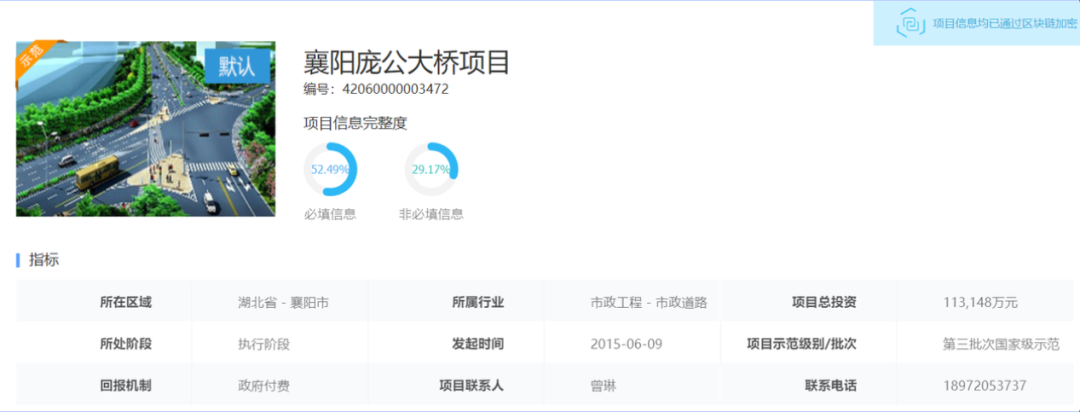Click the blockchain encryption hexagon icon
Viewport: 1080px width, 412px height.
point(911,23)
